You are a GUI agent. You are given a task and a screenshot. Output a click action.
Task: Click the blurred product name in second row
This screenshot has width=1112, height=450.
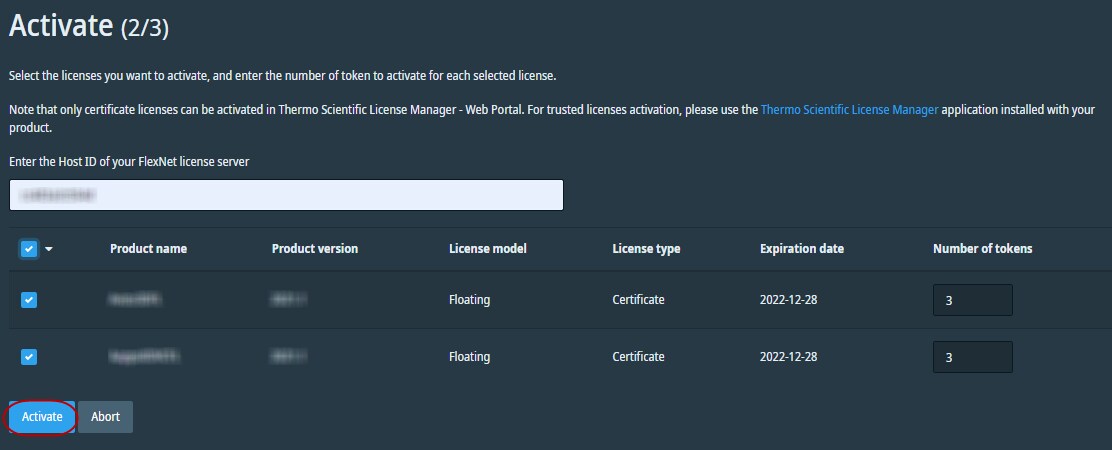tap(136, 357)
